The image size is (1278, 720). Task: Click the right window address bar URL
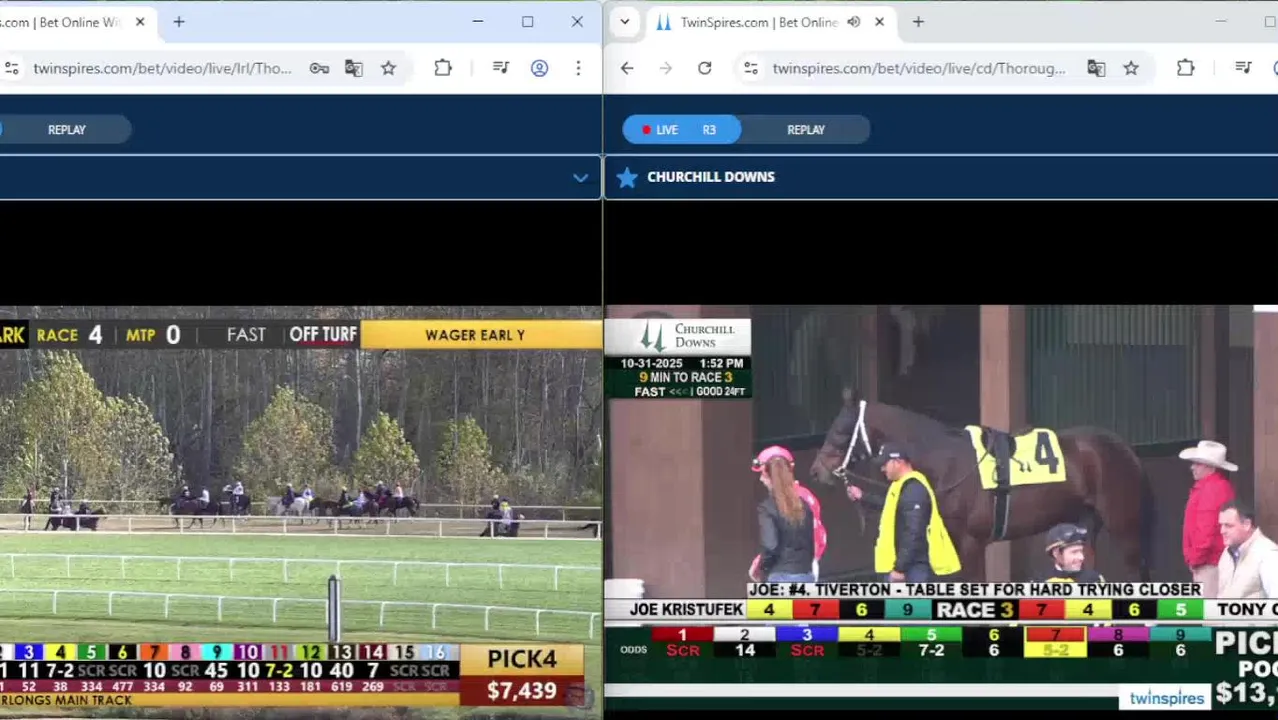(919, 68)
